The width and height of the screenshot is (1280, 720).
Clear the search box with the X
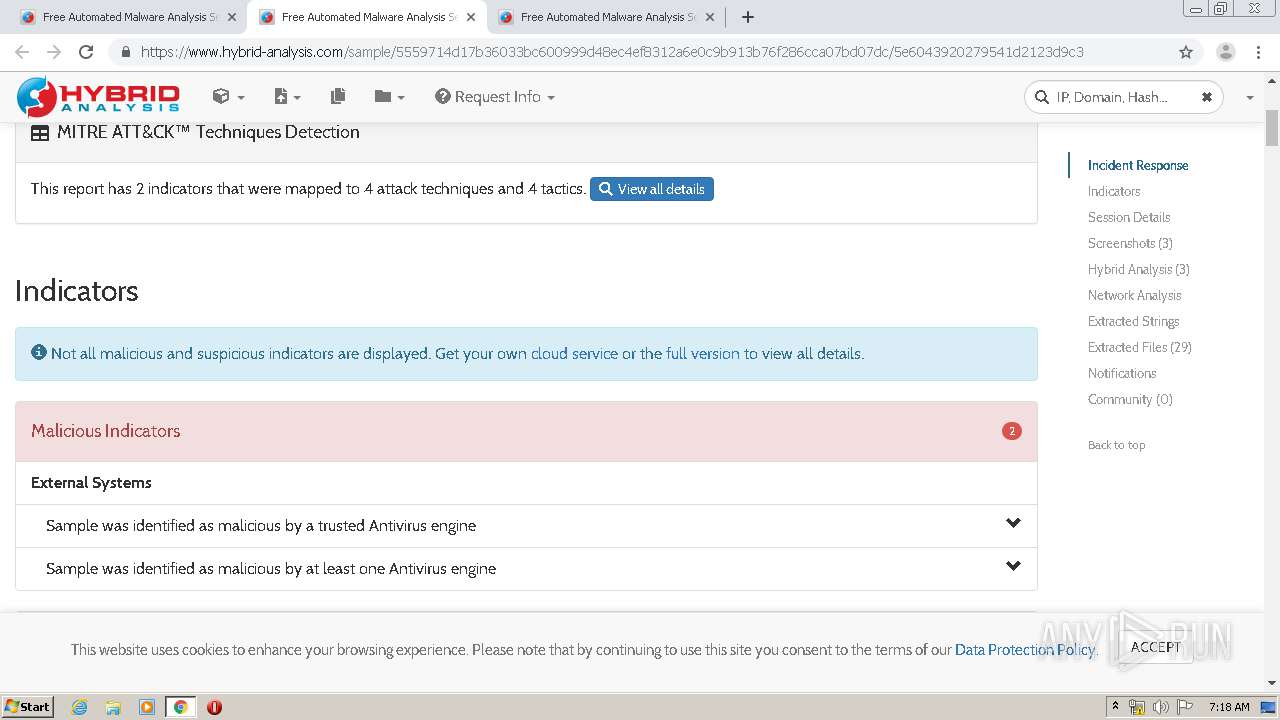1207,97
